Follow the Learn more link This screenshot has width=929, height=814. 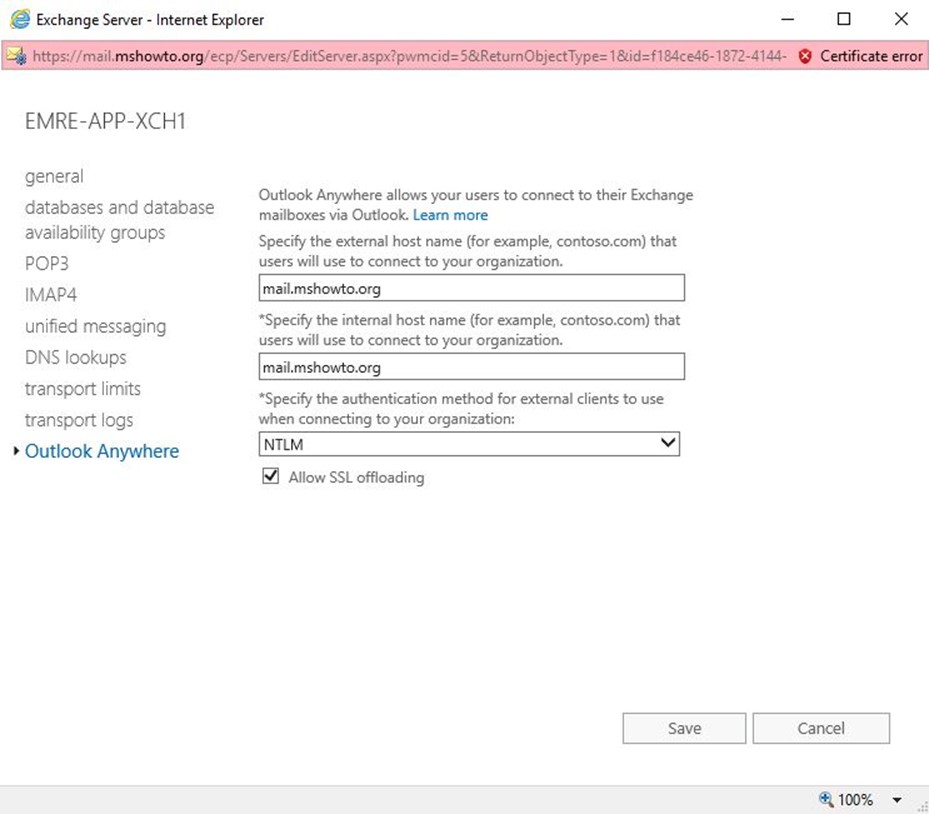click(450, 215)
